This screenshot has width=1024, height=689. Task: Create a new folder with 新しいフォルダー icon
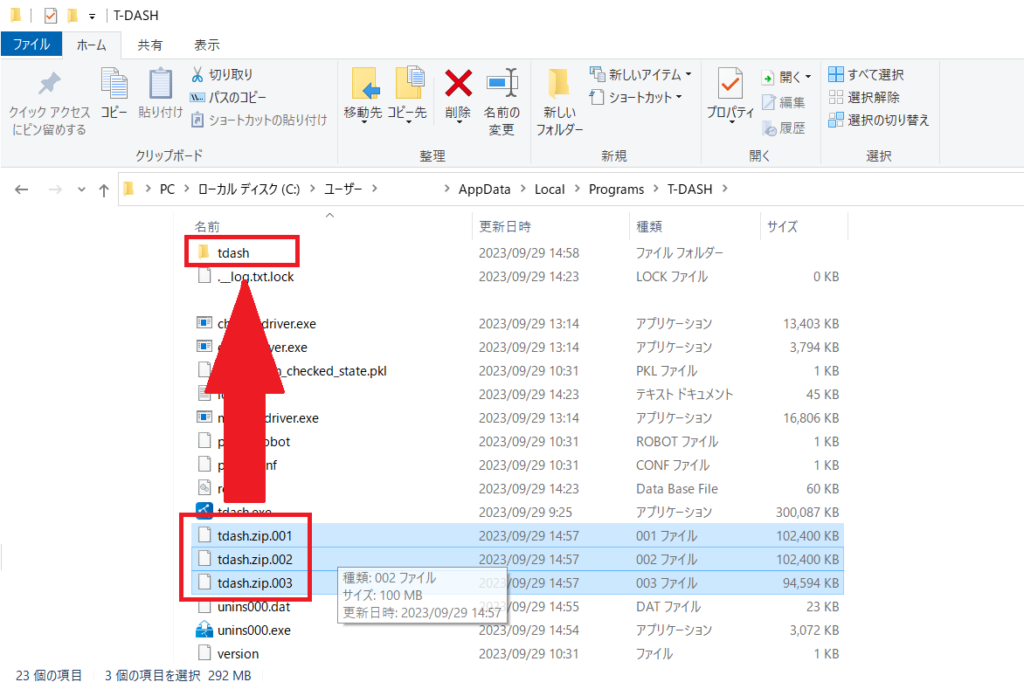point(559,84)
